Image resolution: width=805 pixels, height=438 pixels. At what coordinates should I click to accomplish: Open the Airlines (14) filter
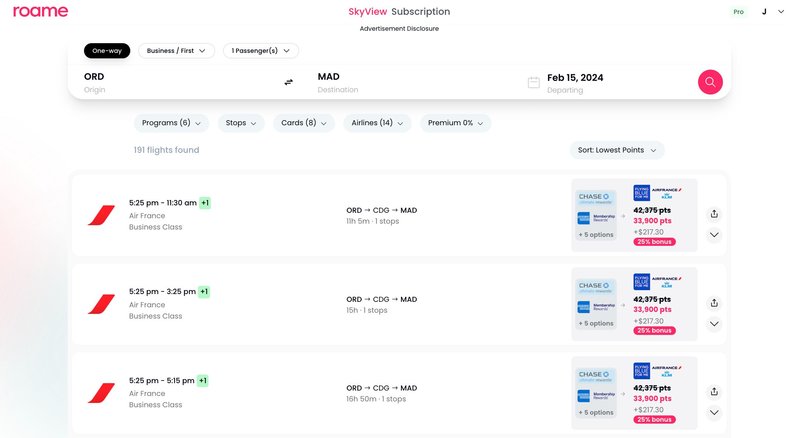click(377, 123)
